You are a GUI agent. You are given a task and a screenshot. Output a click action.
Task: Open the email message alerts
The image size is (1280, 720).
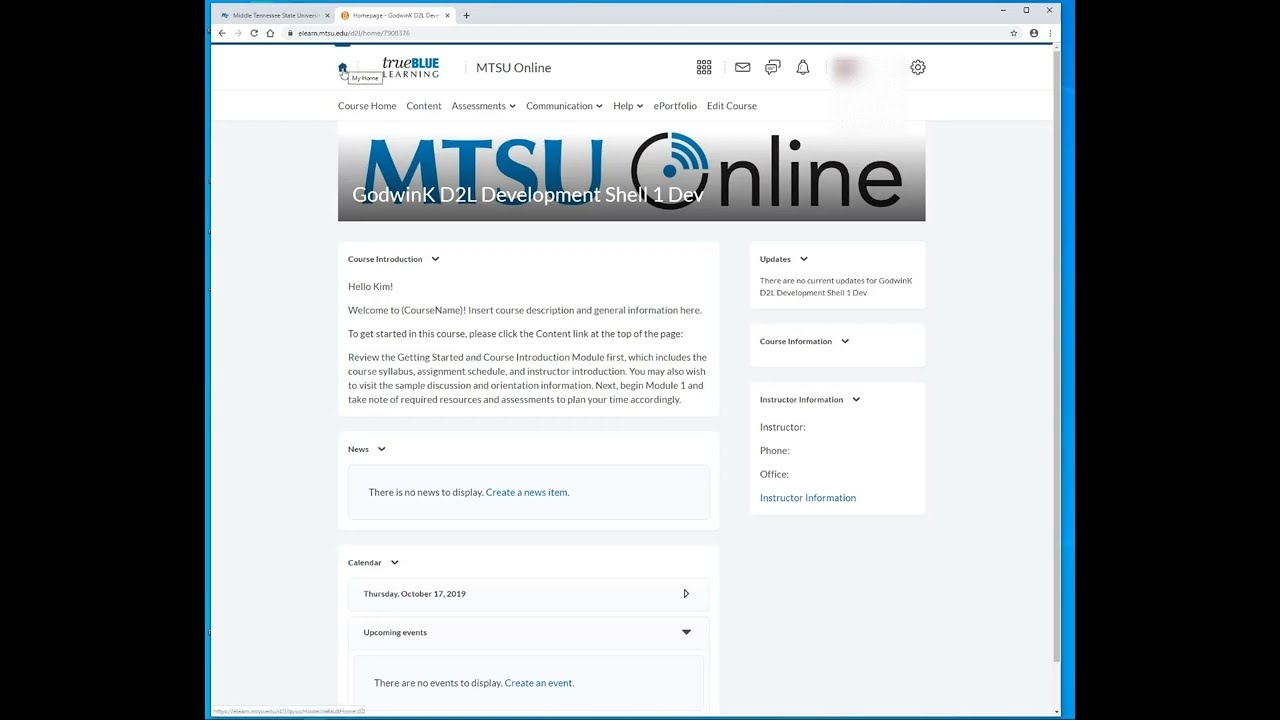pyautogui.click(x=742, y=67)
